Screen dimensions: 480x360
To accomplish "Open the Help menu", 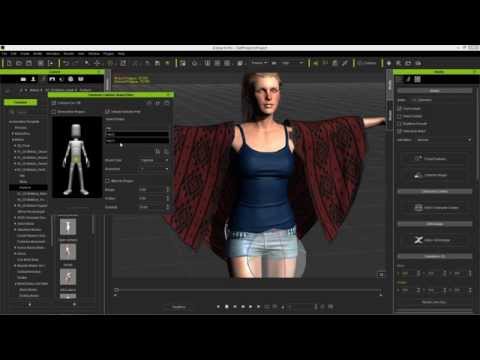I will coord(121,54).
